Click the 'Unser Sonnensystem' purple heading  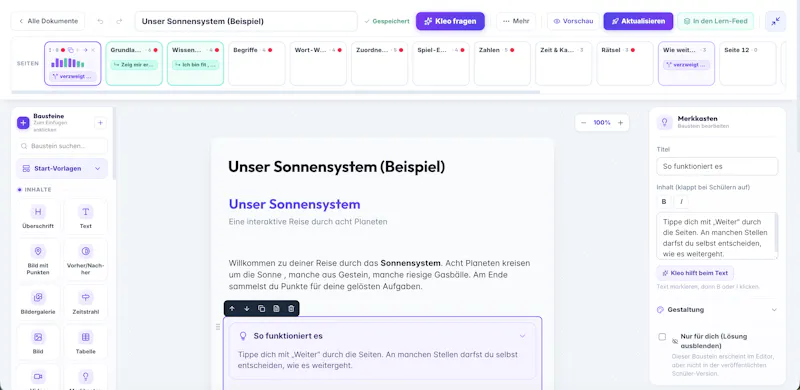pos(294,204)
